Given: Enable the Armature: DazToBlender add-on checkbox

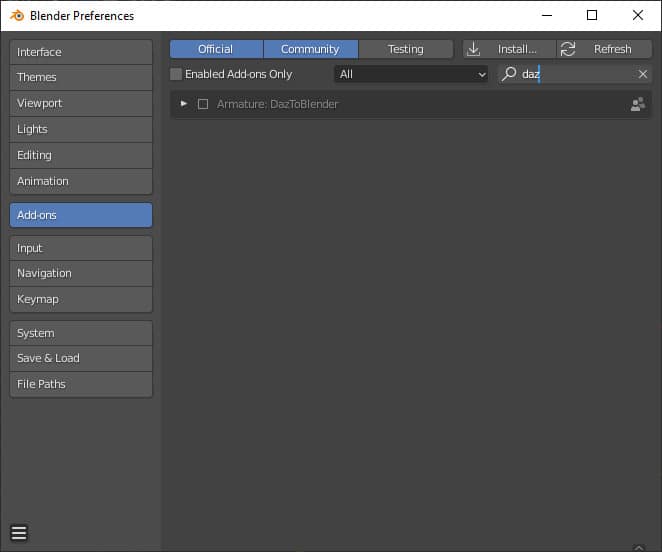Looking at the screenshot, I should point(203,104).
